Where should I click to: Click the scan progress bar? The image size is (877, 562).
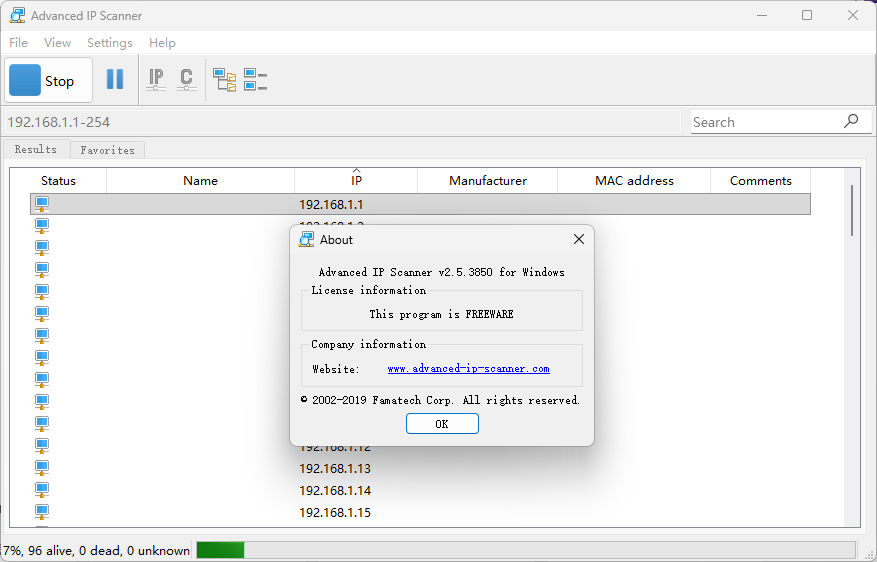click(x=525, y=550)
